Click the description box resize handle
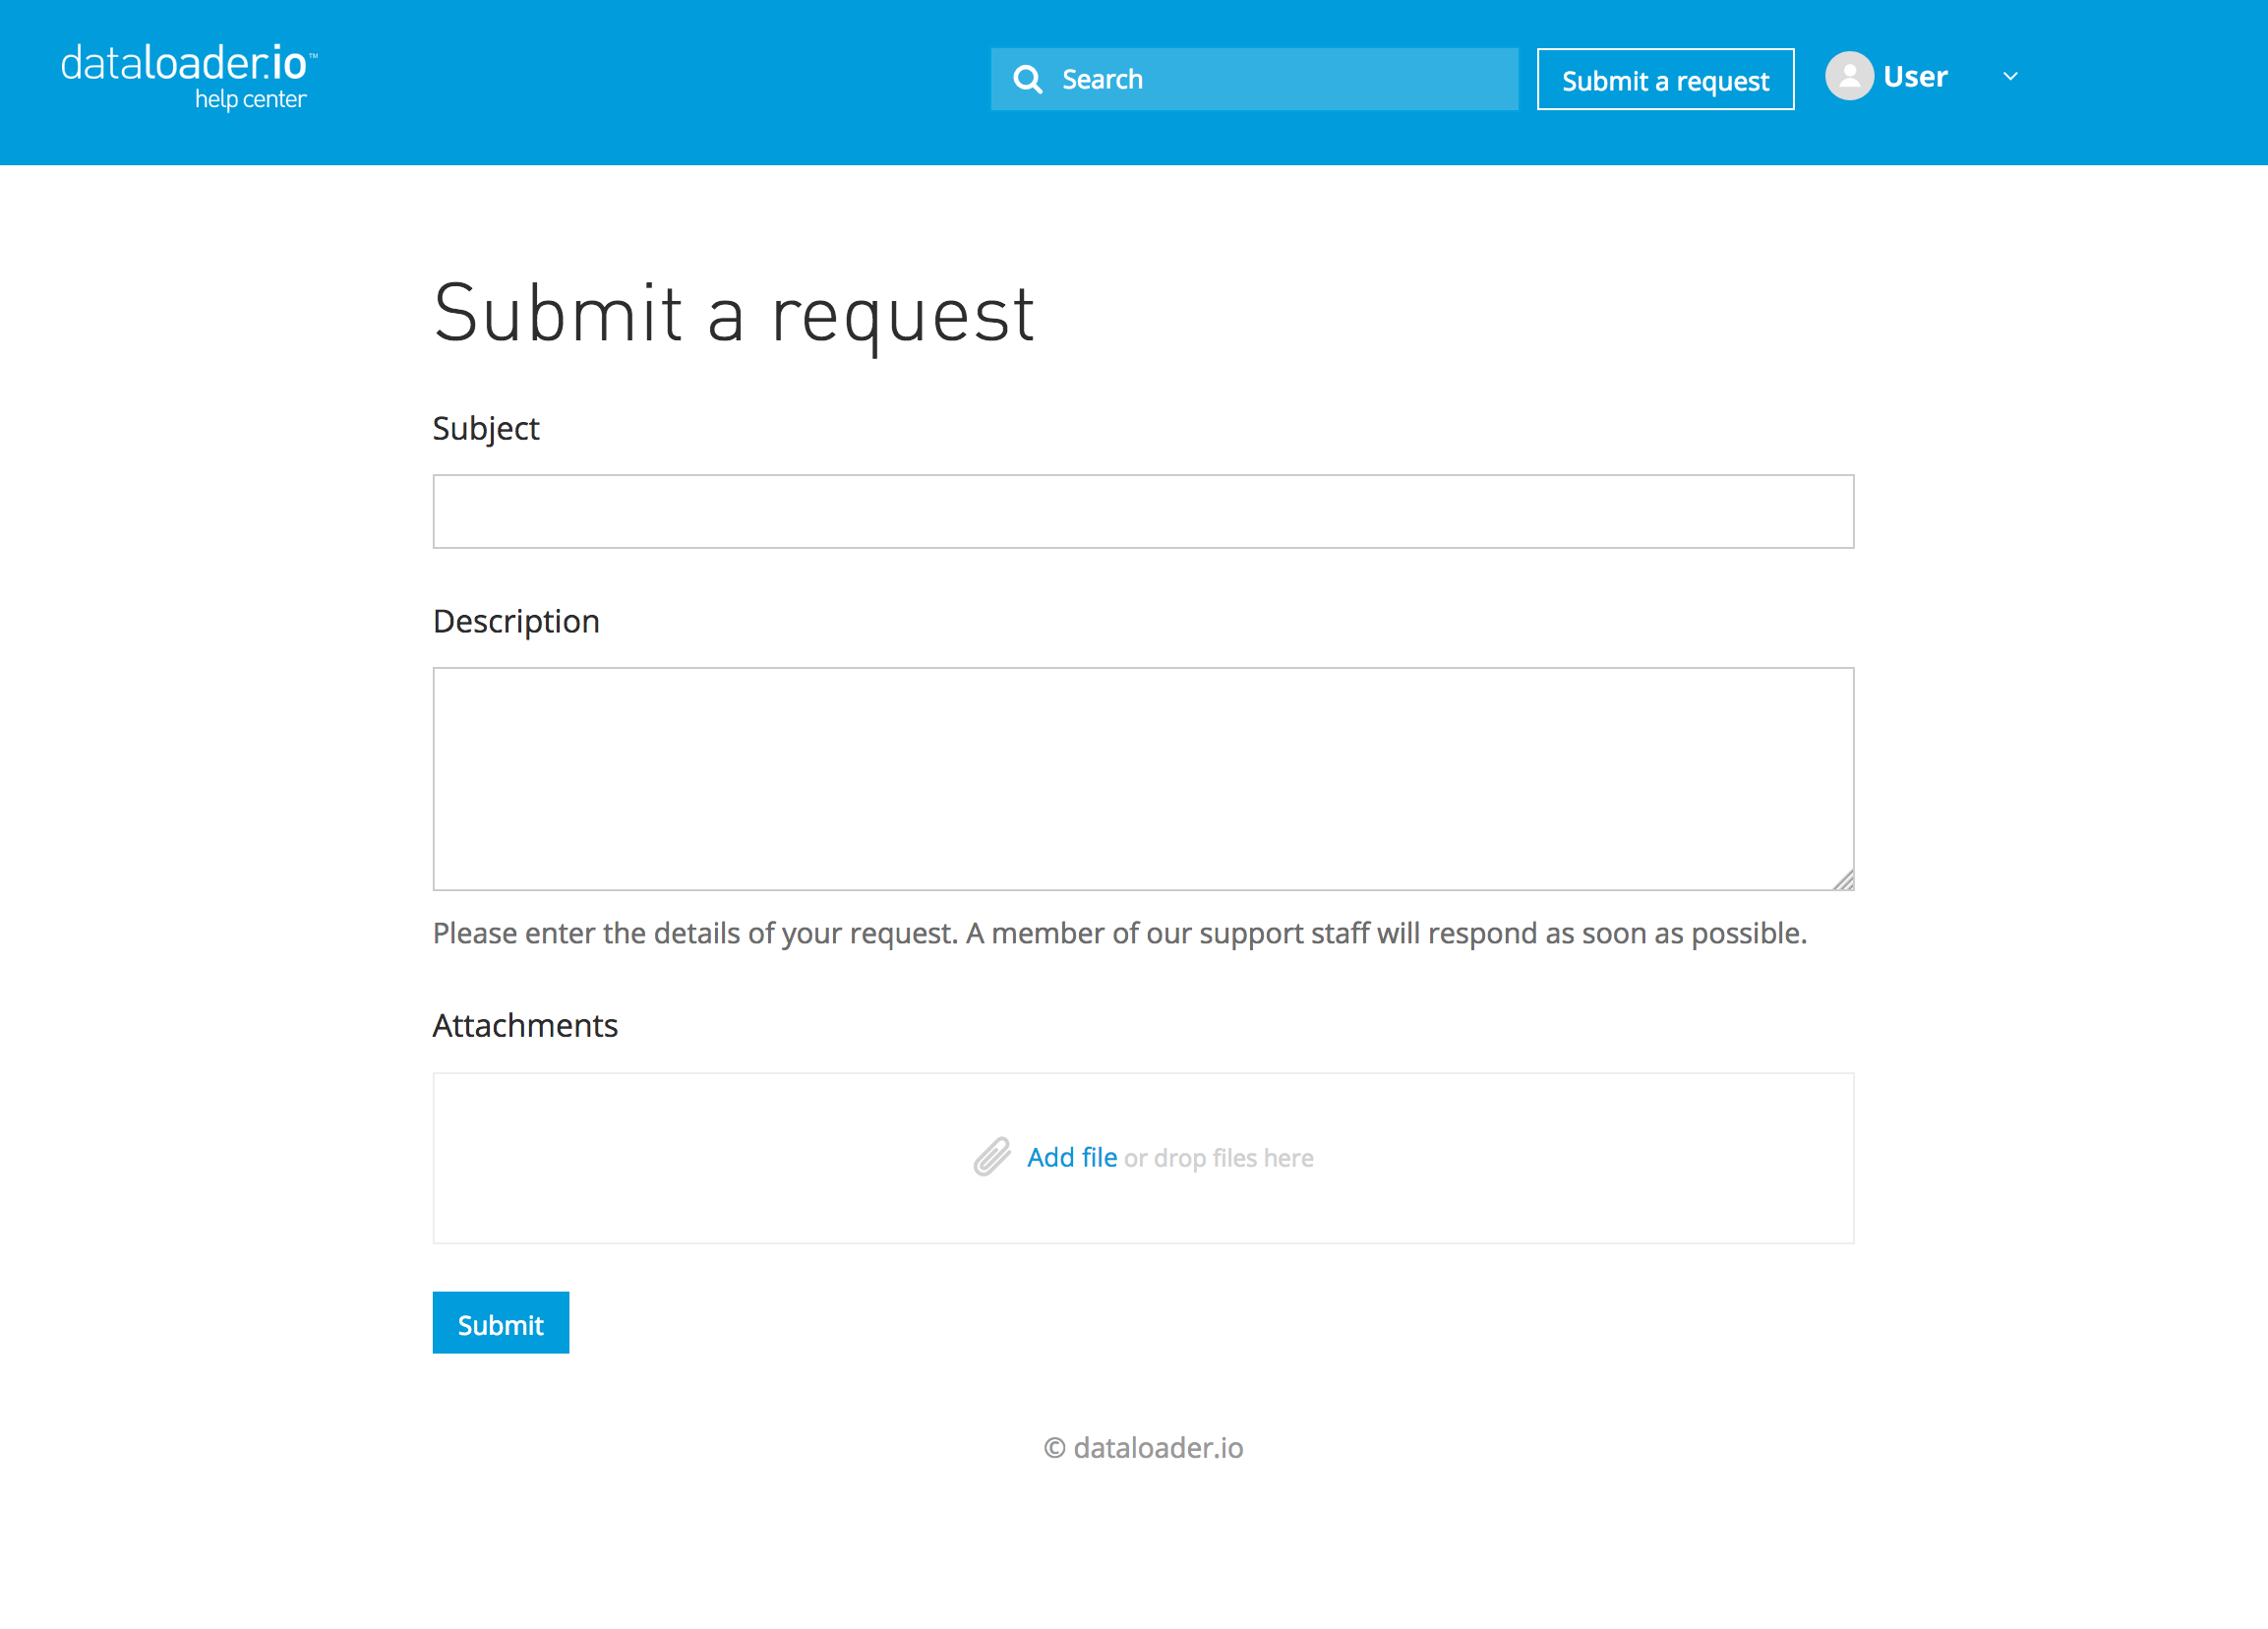 1843,880
